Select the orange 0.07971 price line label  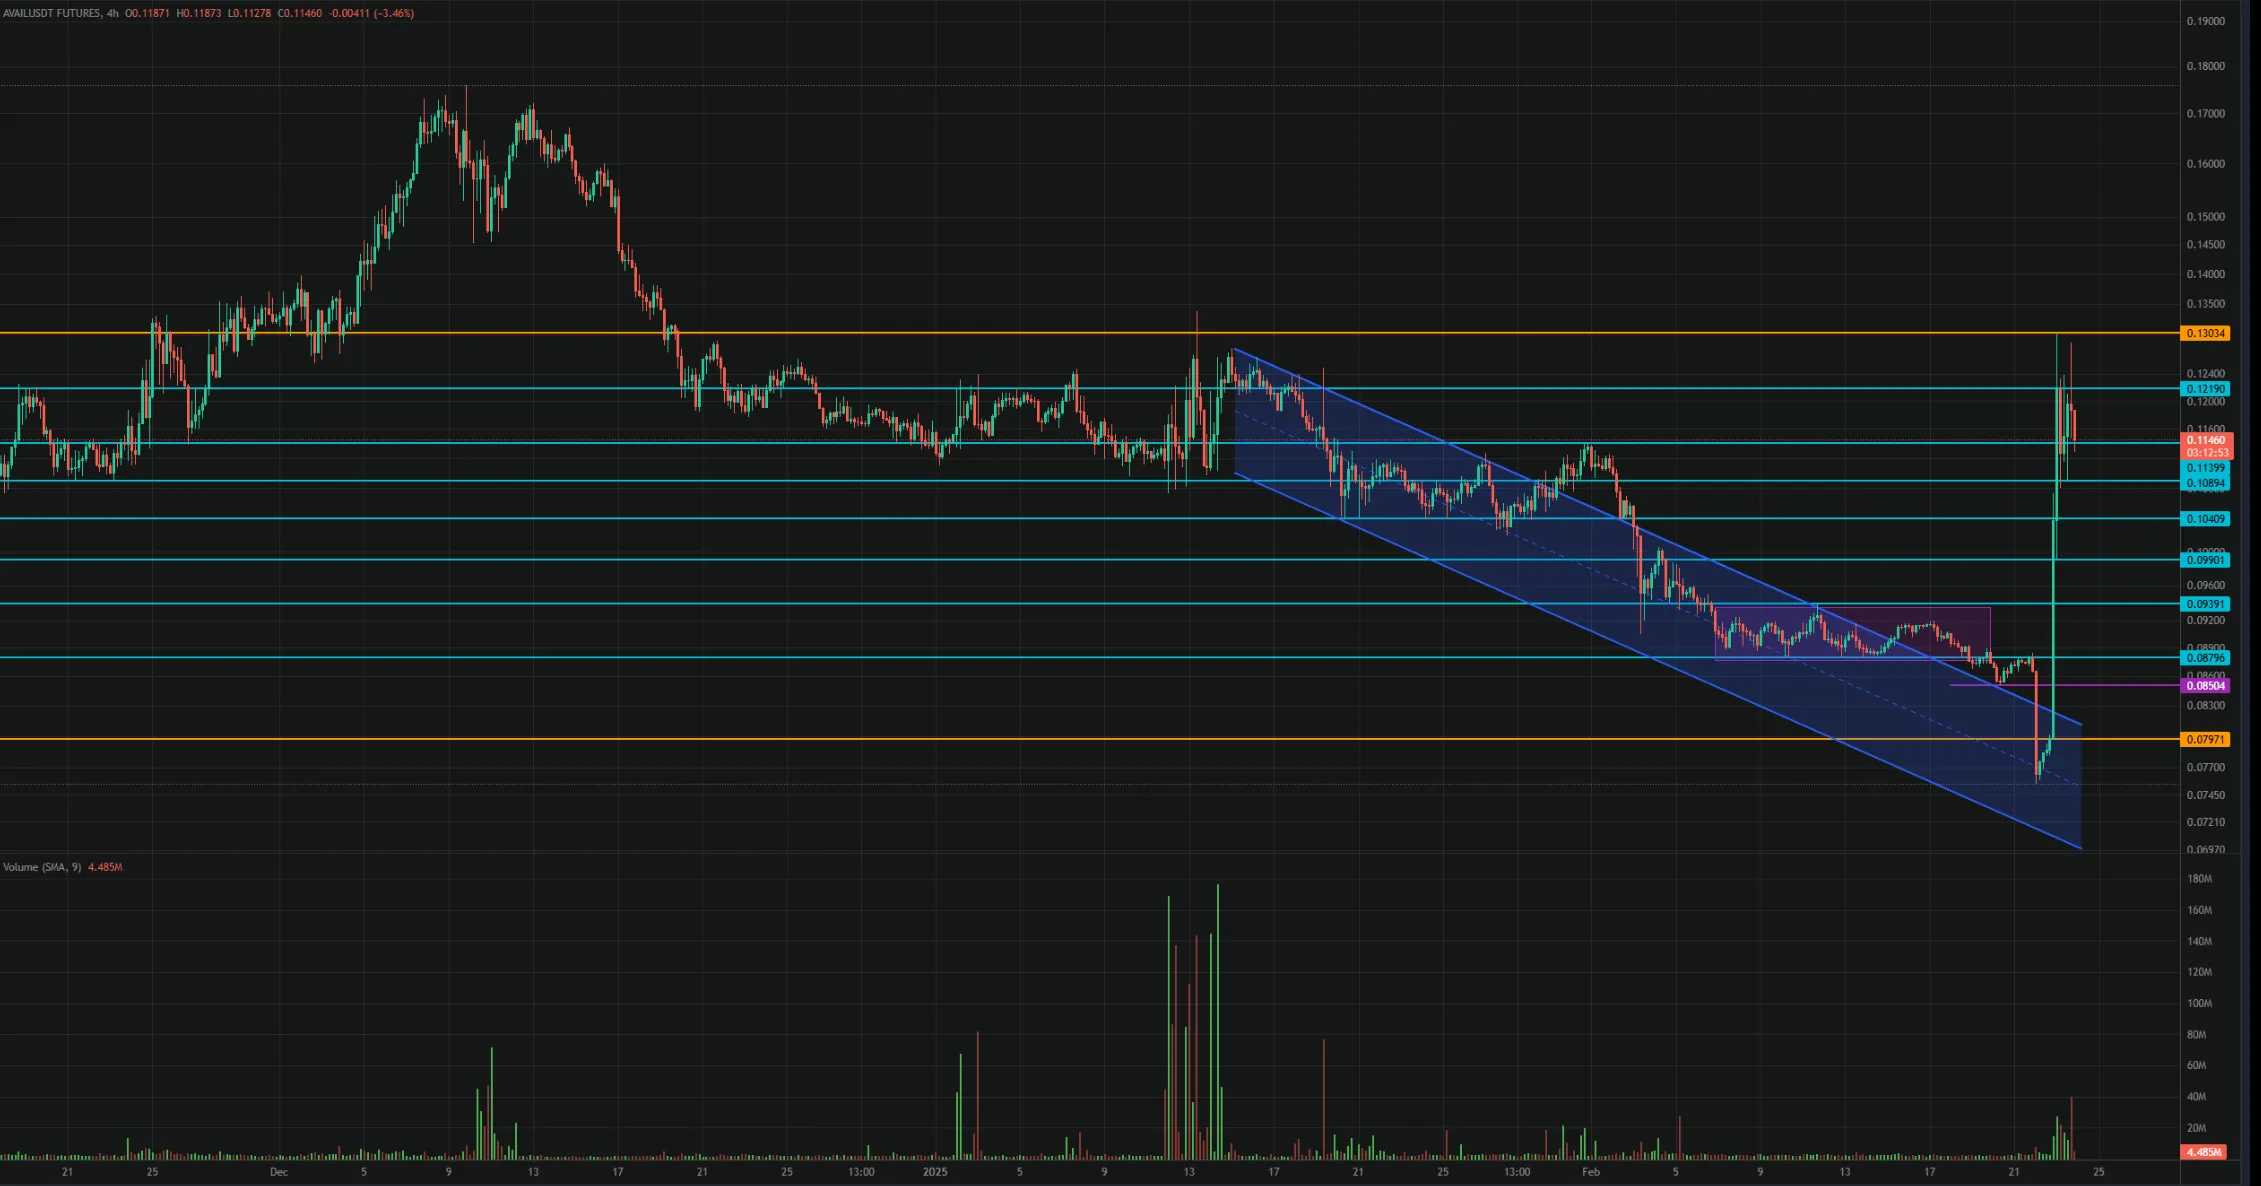[x=2205, y=740]
